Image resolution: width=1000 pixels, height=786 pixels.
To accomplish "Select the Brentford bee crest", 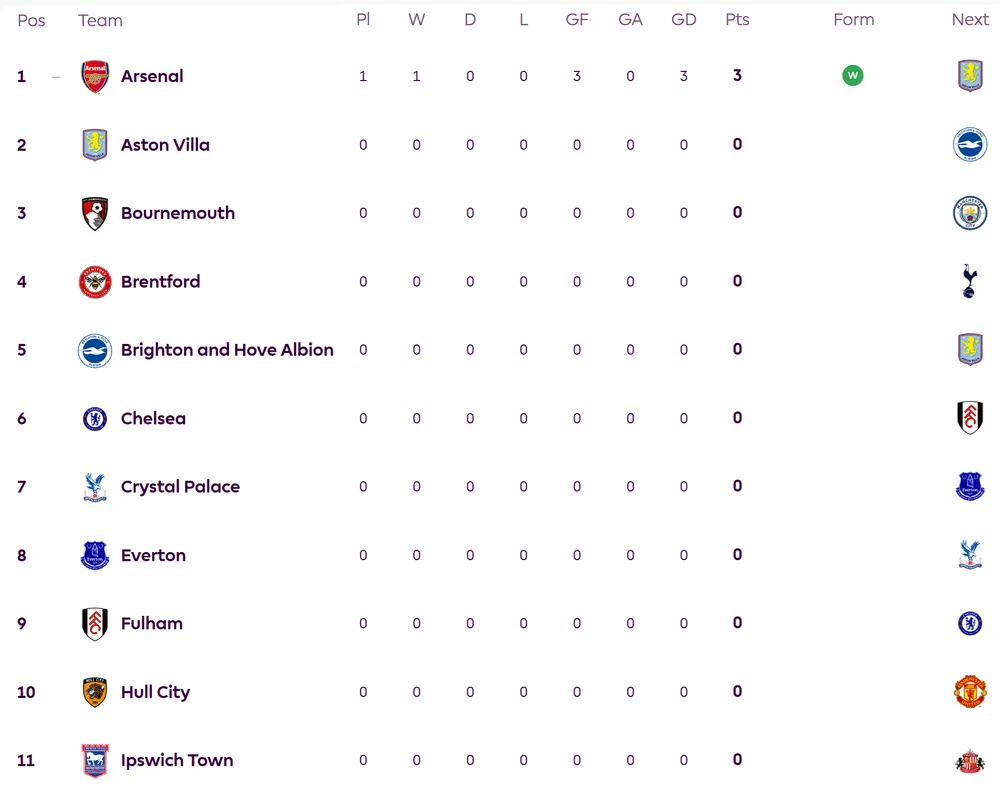I will point(95,281).
